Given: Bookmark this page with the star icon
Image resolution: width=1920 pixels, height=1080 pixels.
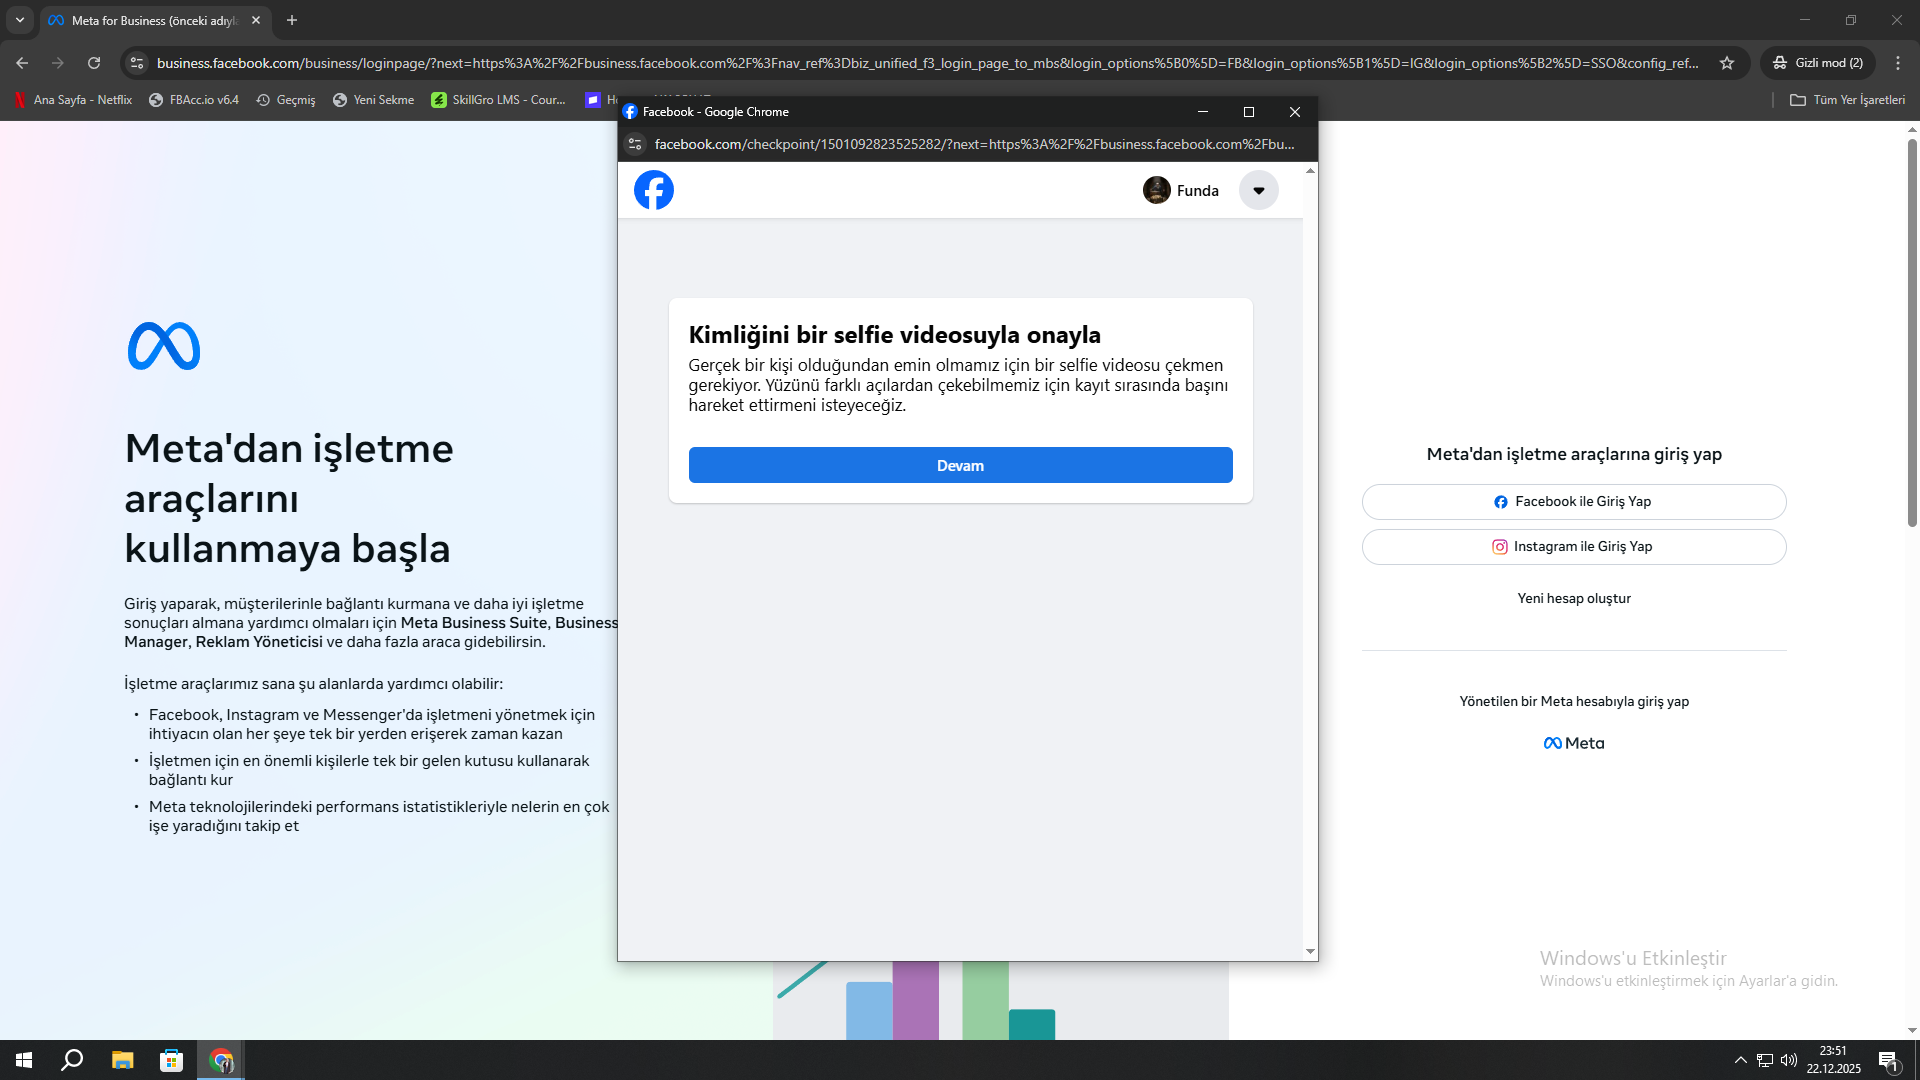Looking at the screenshot, I should (1727, 63).
